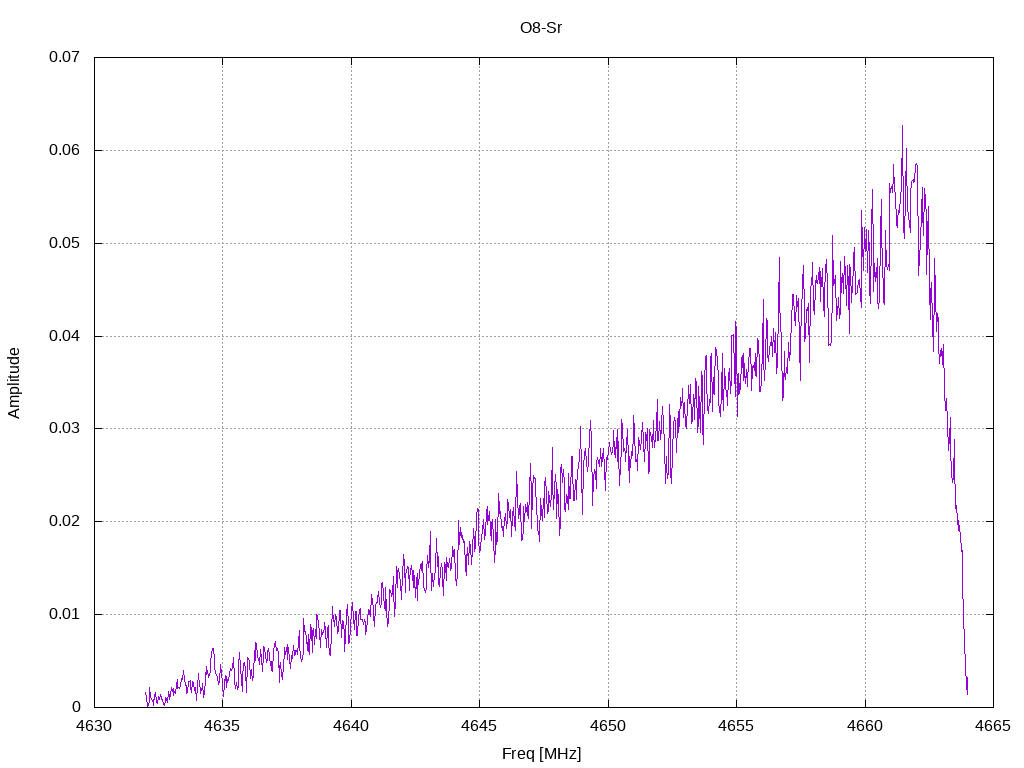Click the 0.04 y-axis tick label
Screen dimensions: 1024x768
click(65, 336)
